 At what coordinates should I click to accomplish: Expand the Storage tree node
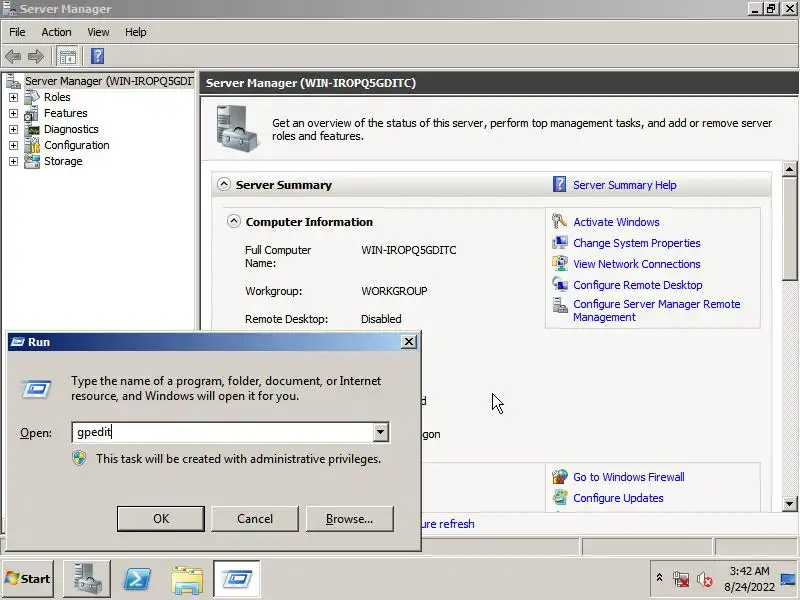coord(13,161)
